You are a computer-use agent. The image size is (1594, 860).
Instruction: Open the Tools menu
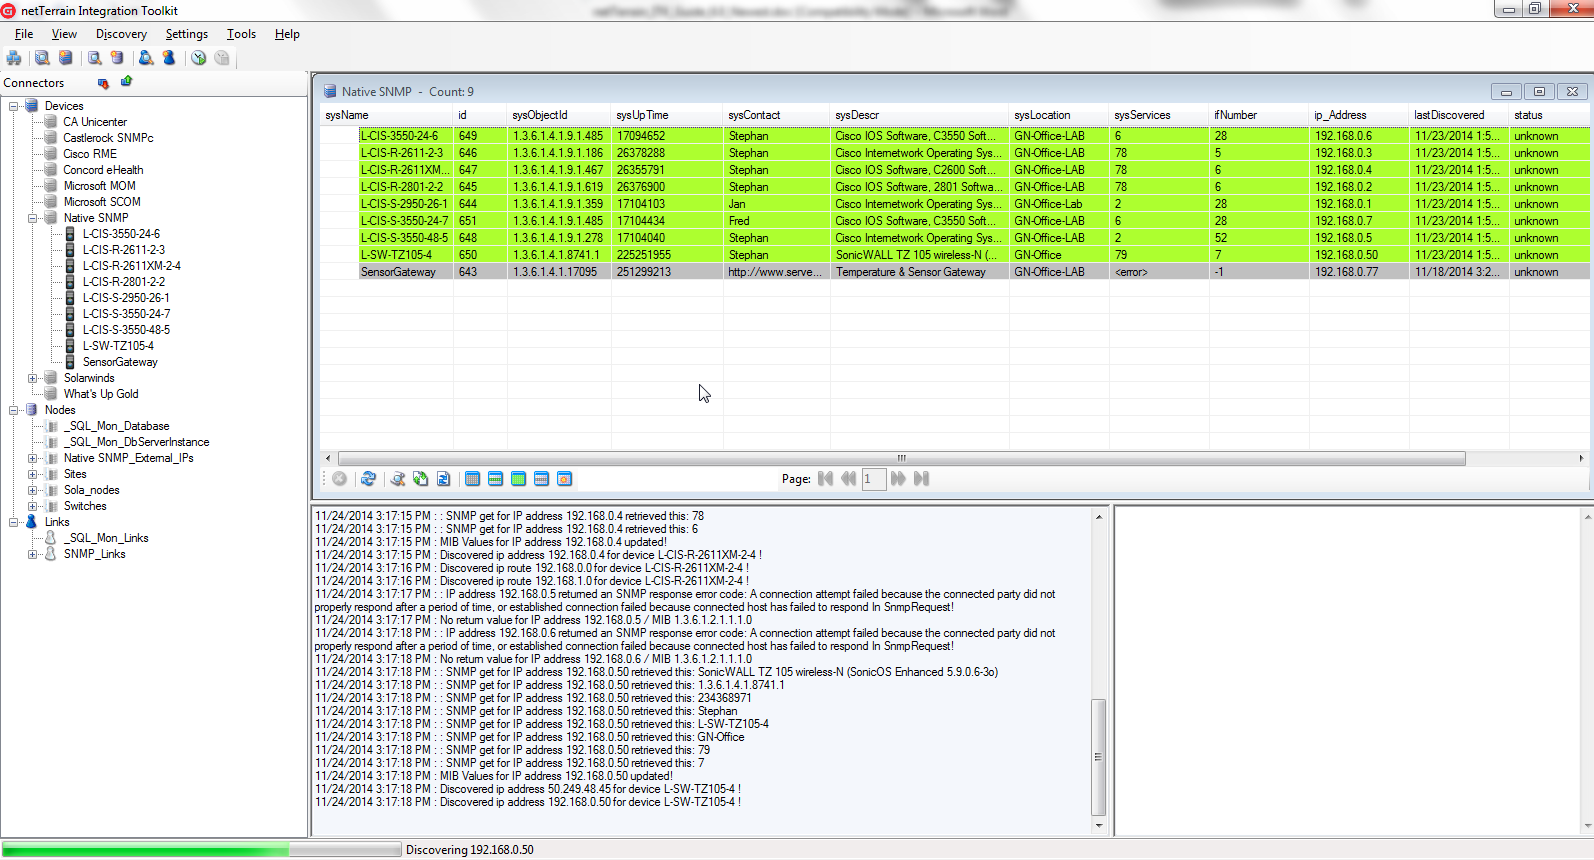tap(241, 34)
